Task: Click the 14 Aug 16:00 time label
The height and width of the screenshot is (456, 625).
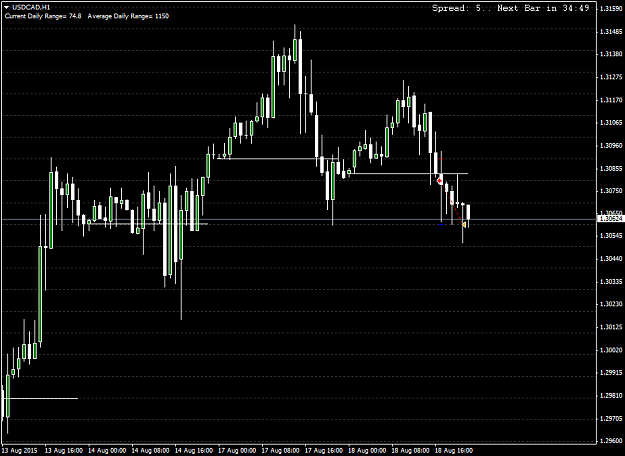Action: point(194,450)
